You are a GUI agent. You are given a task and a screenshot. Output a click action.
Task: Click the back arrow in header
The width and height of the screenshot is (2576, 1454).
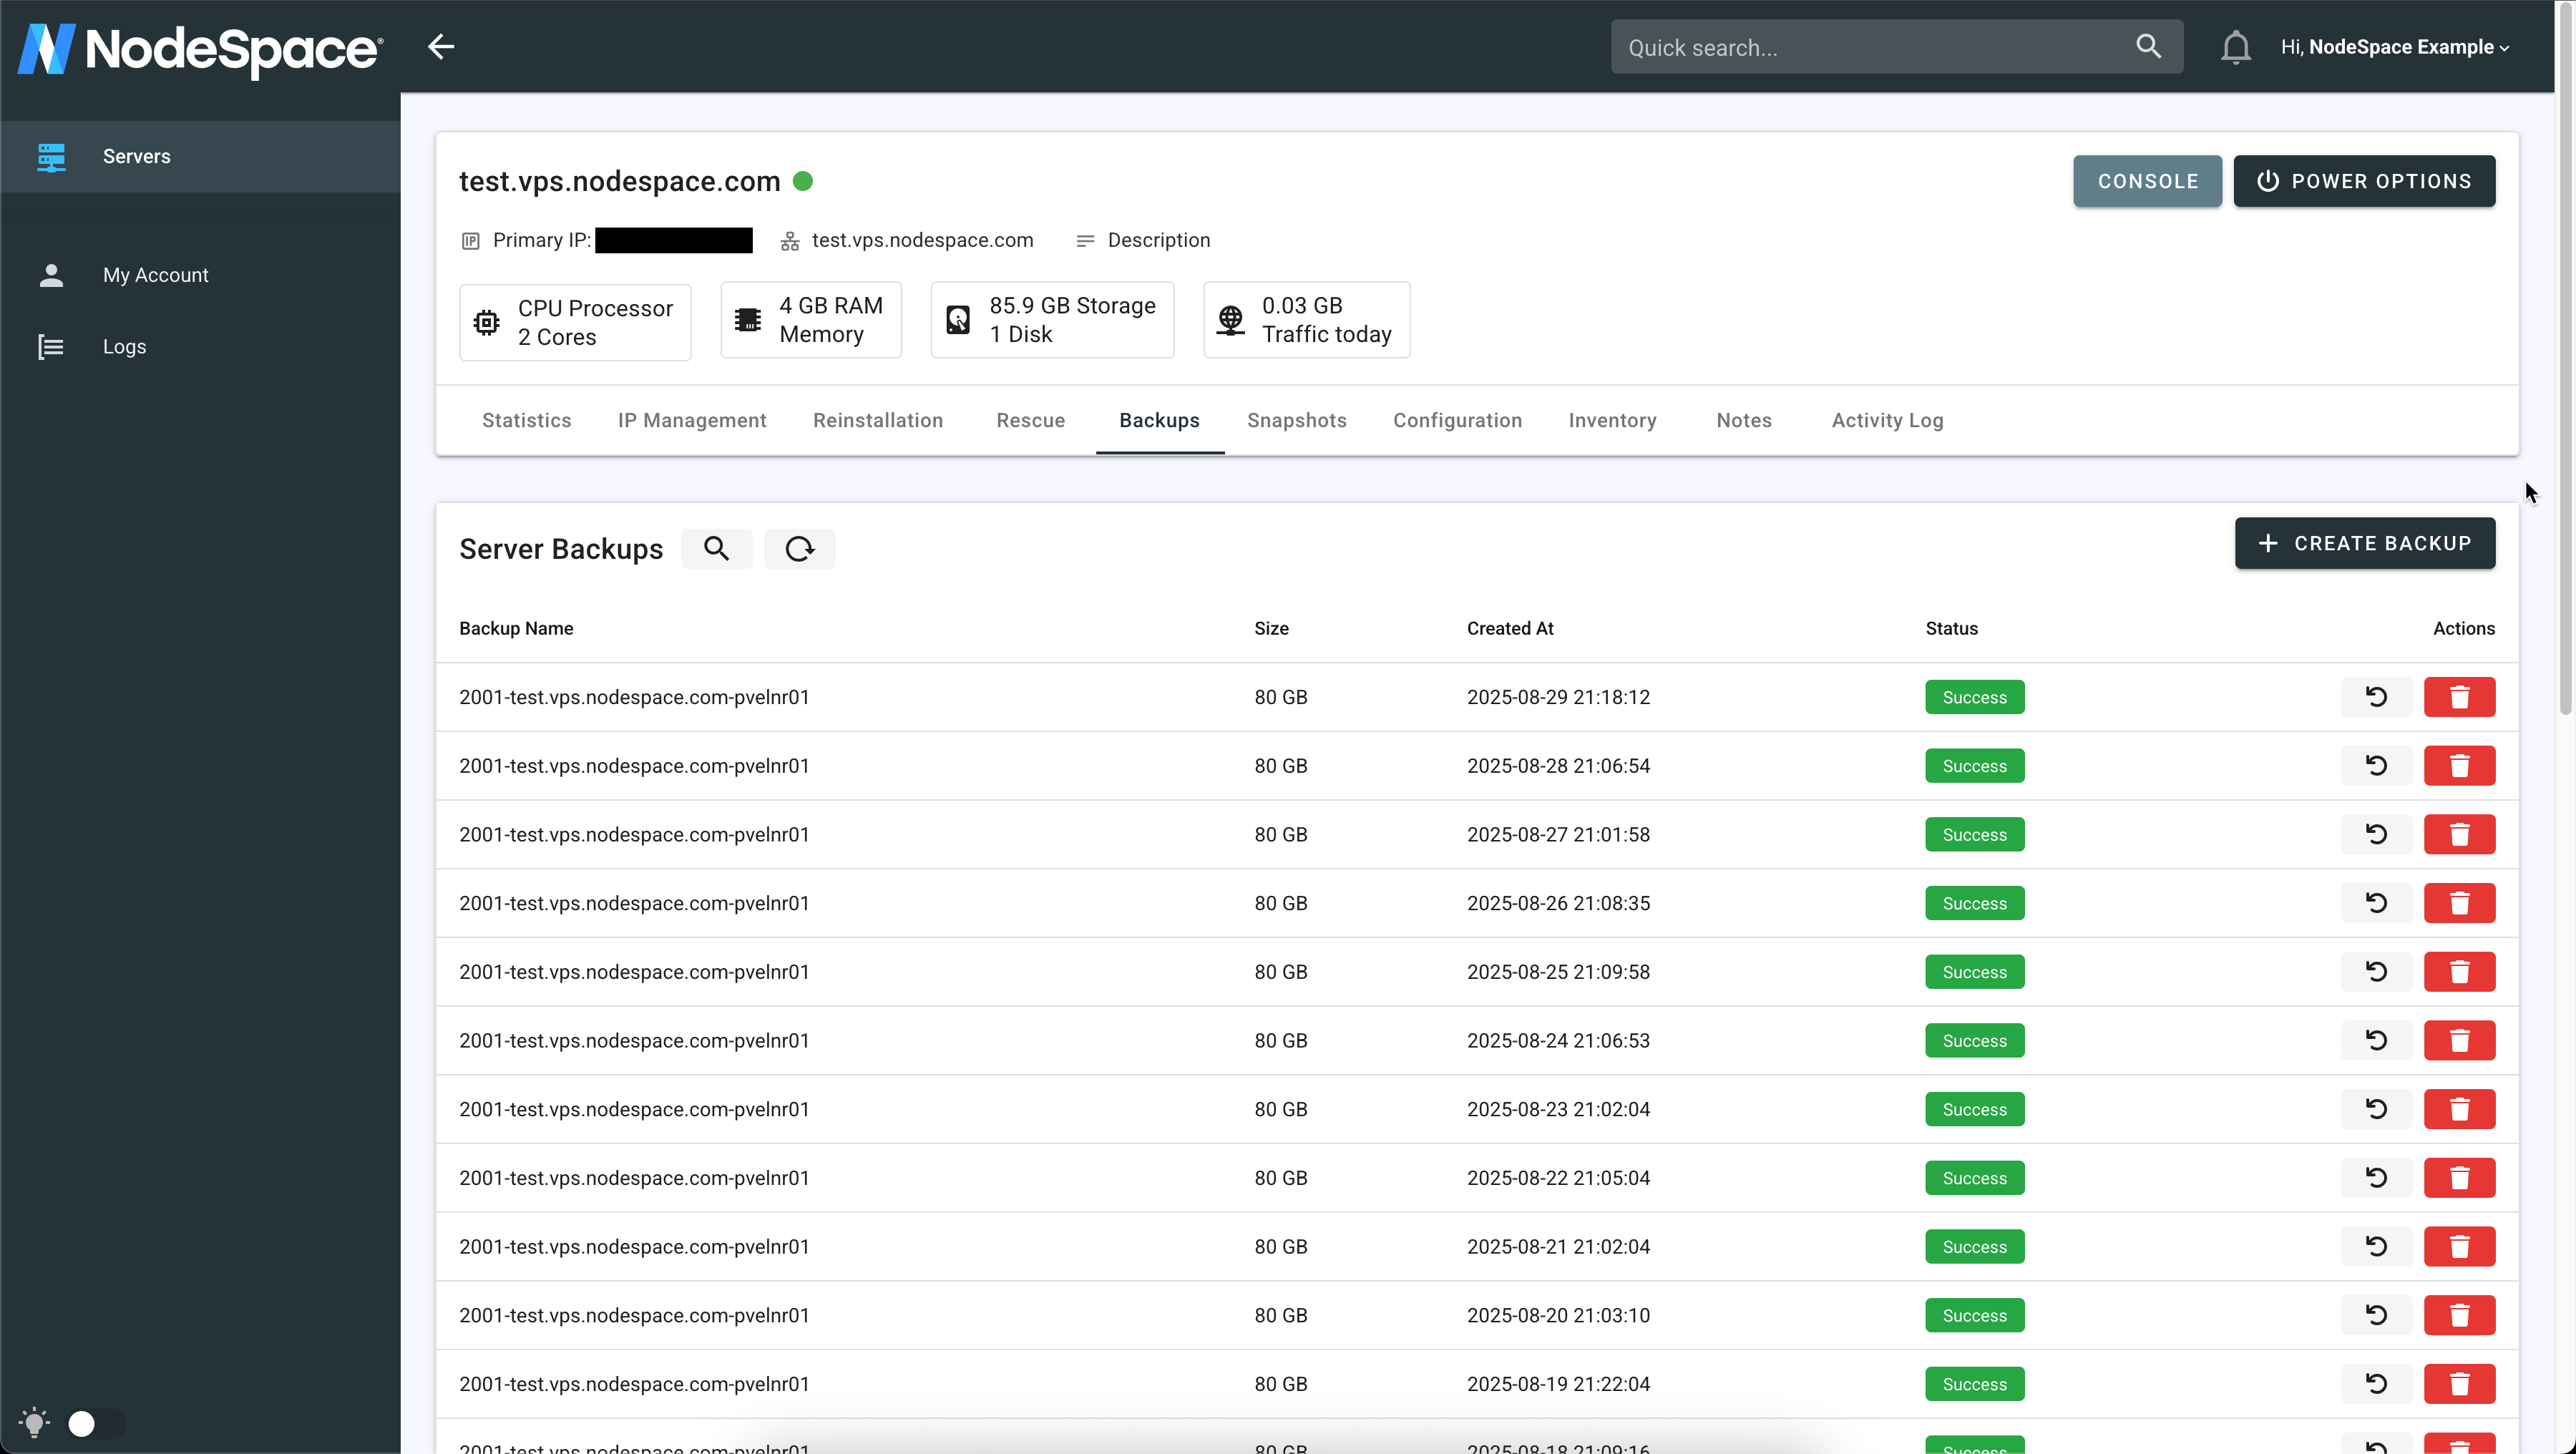point(441,47)
